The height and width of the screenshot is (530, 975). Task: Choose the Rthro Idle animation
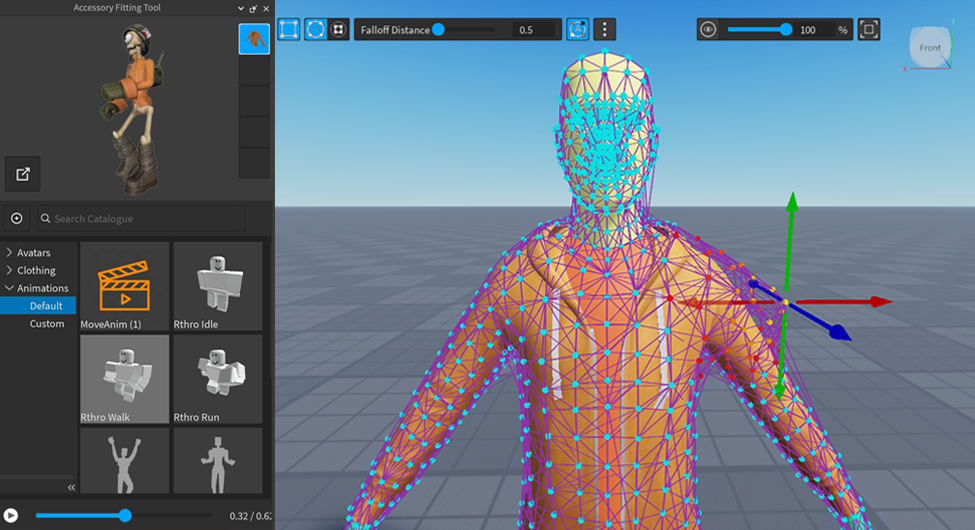[x=218, y=287]
